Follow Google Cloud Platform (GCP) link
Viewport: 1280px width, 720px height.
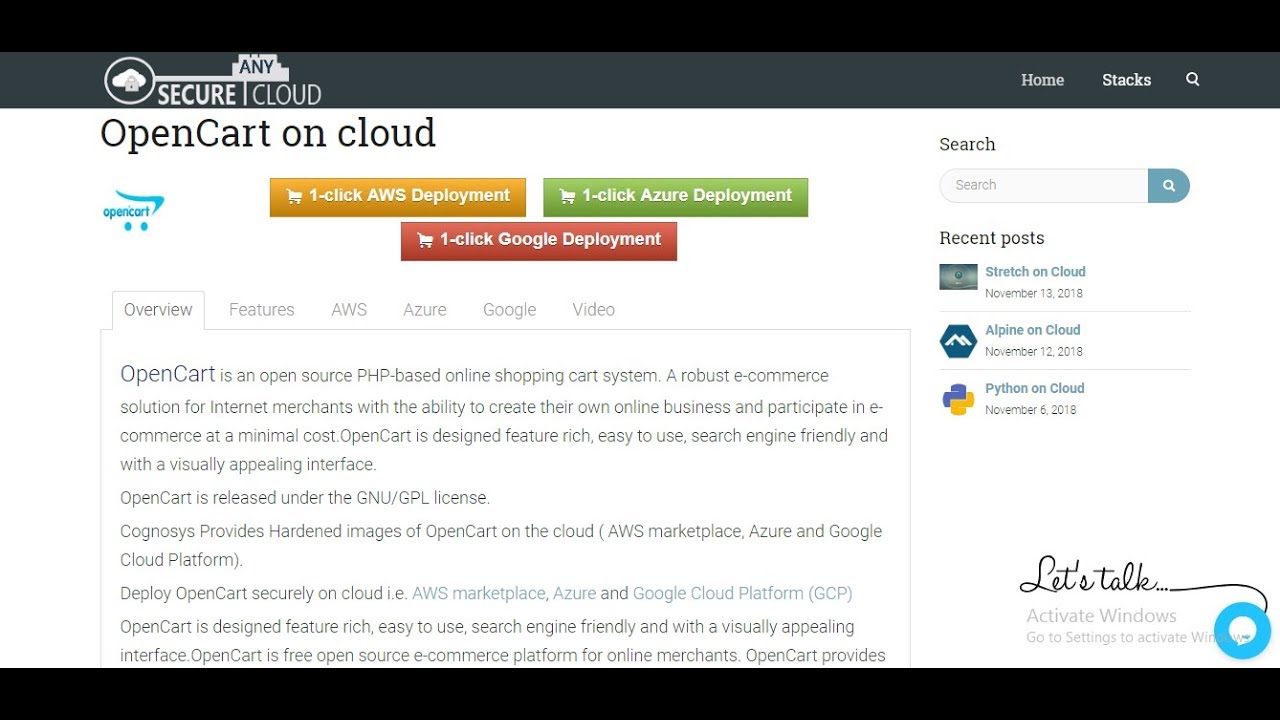[743, 593]
